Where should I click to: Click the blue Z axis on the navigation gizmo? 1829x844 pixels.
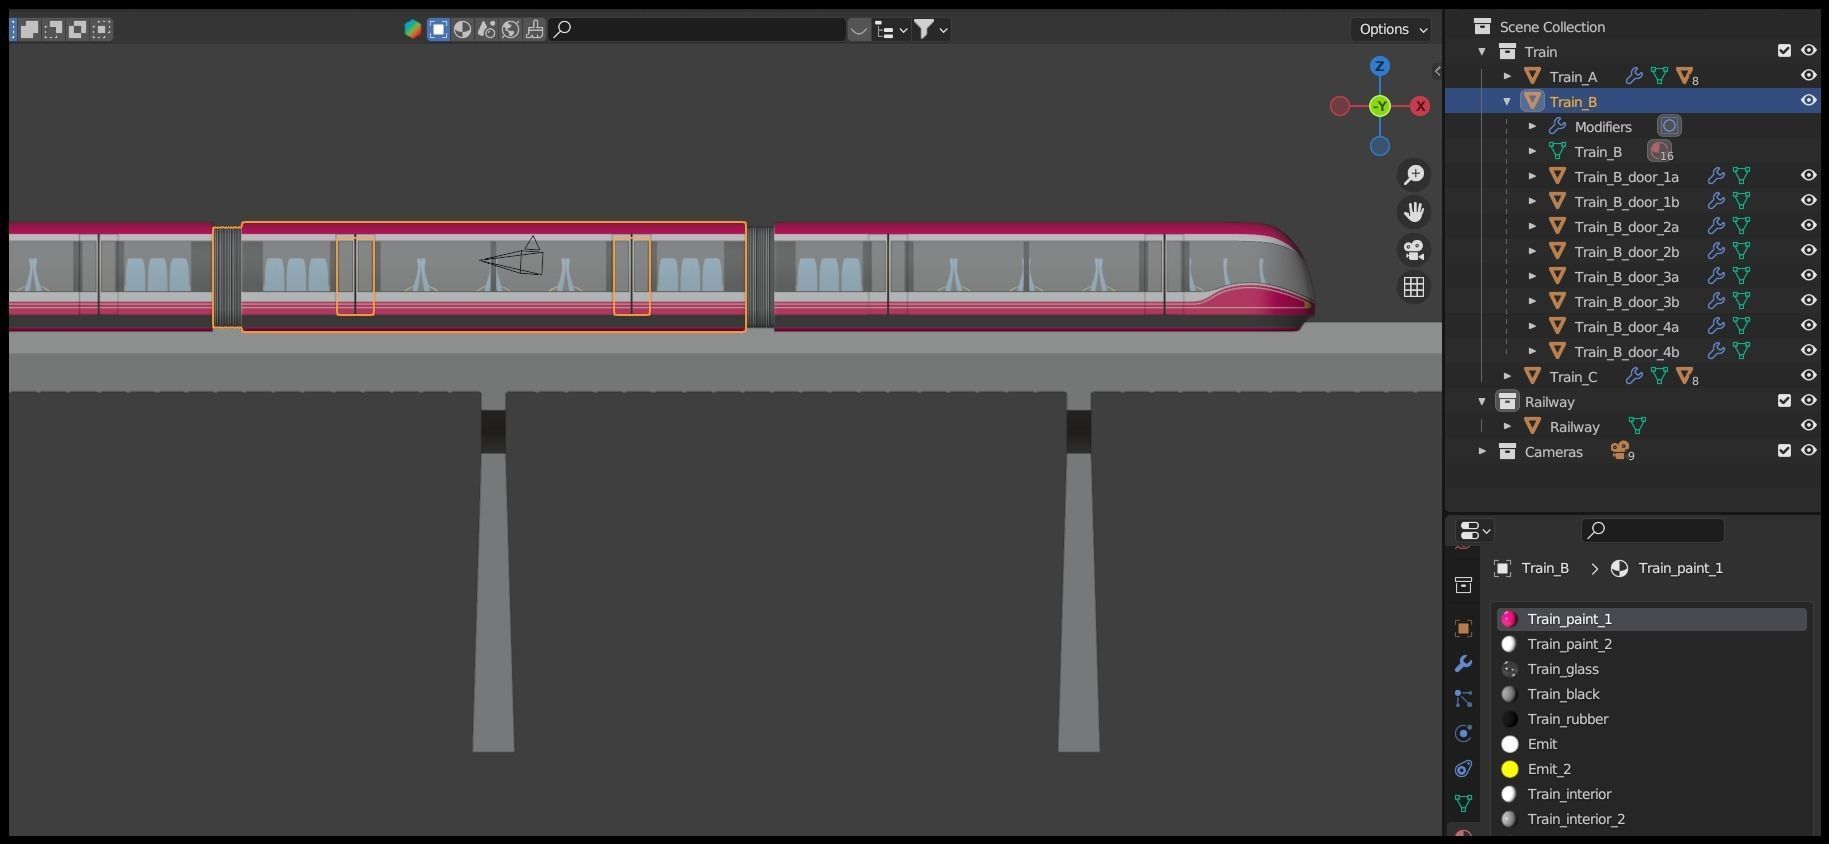click(1380, 66)
